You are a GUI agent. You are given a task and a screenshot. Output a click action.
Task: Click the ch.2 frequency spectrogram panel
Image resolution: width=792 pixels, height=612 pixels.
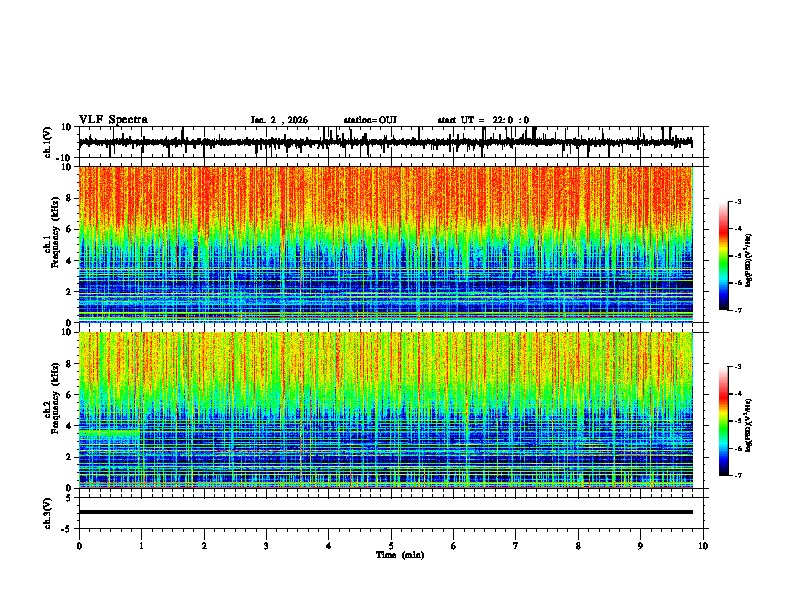pos(386,410)
